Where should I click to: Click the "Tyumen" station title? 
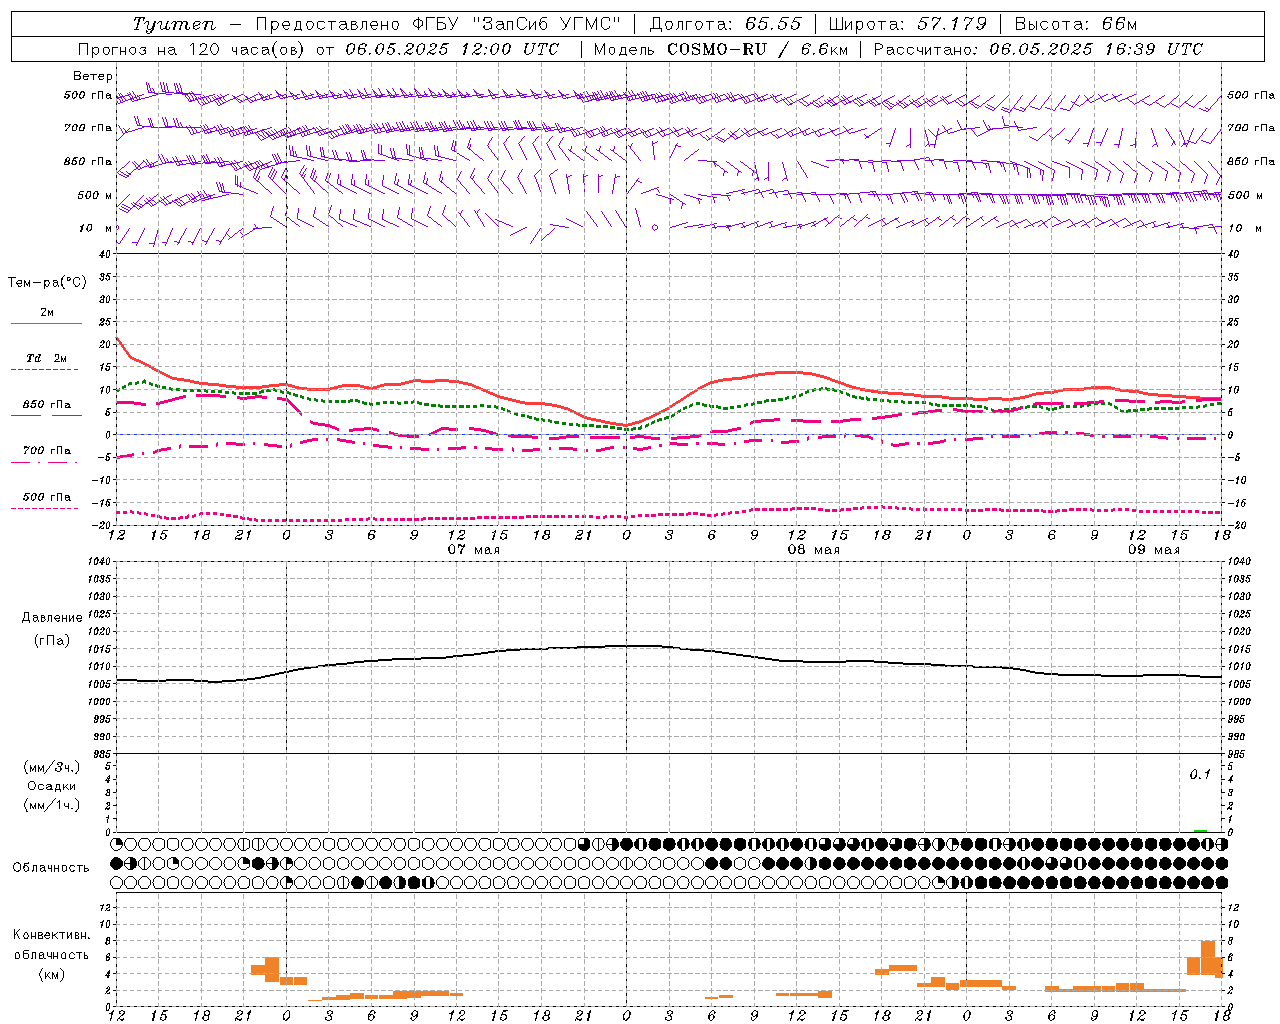tap(174, 24)
